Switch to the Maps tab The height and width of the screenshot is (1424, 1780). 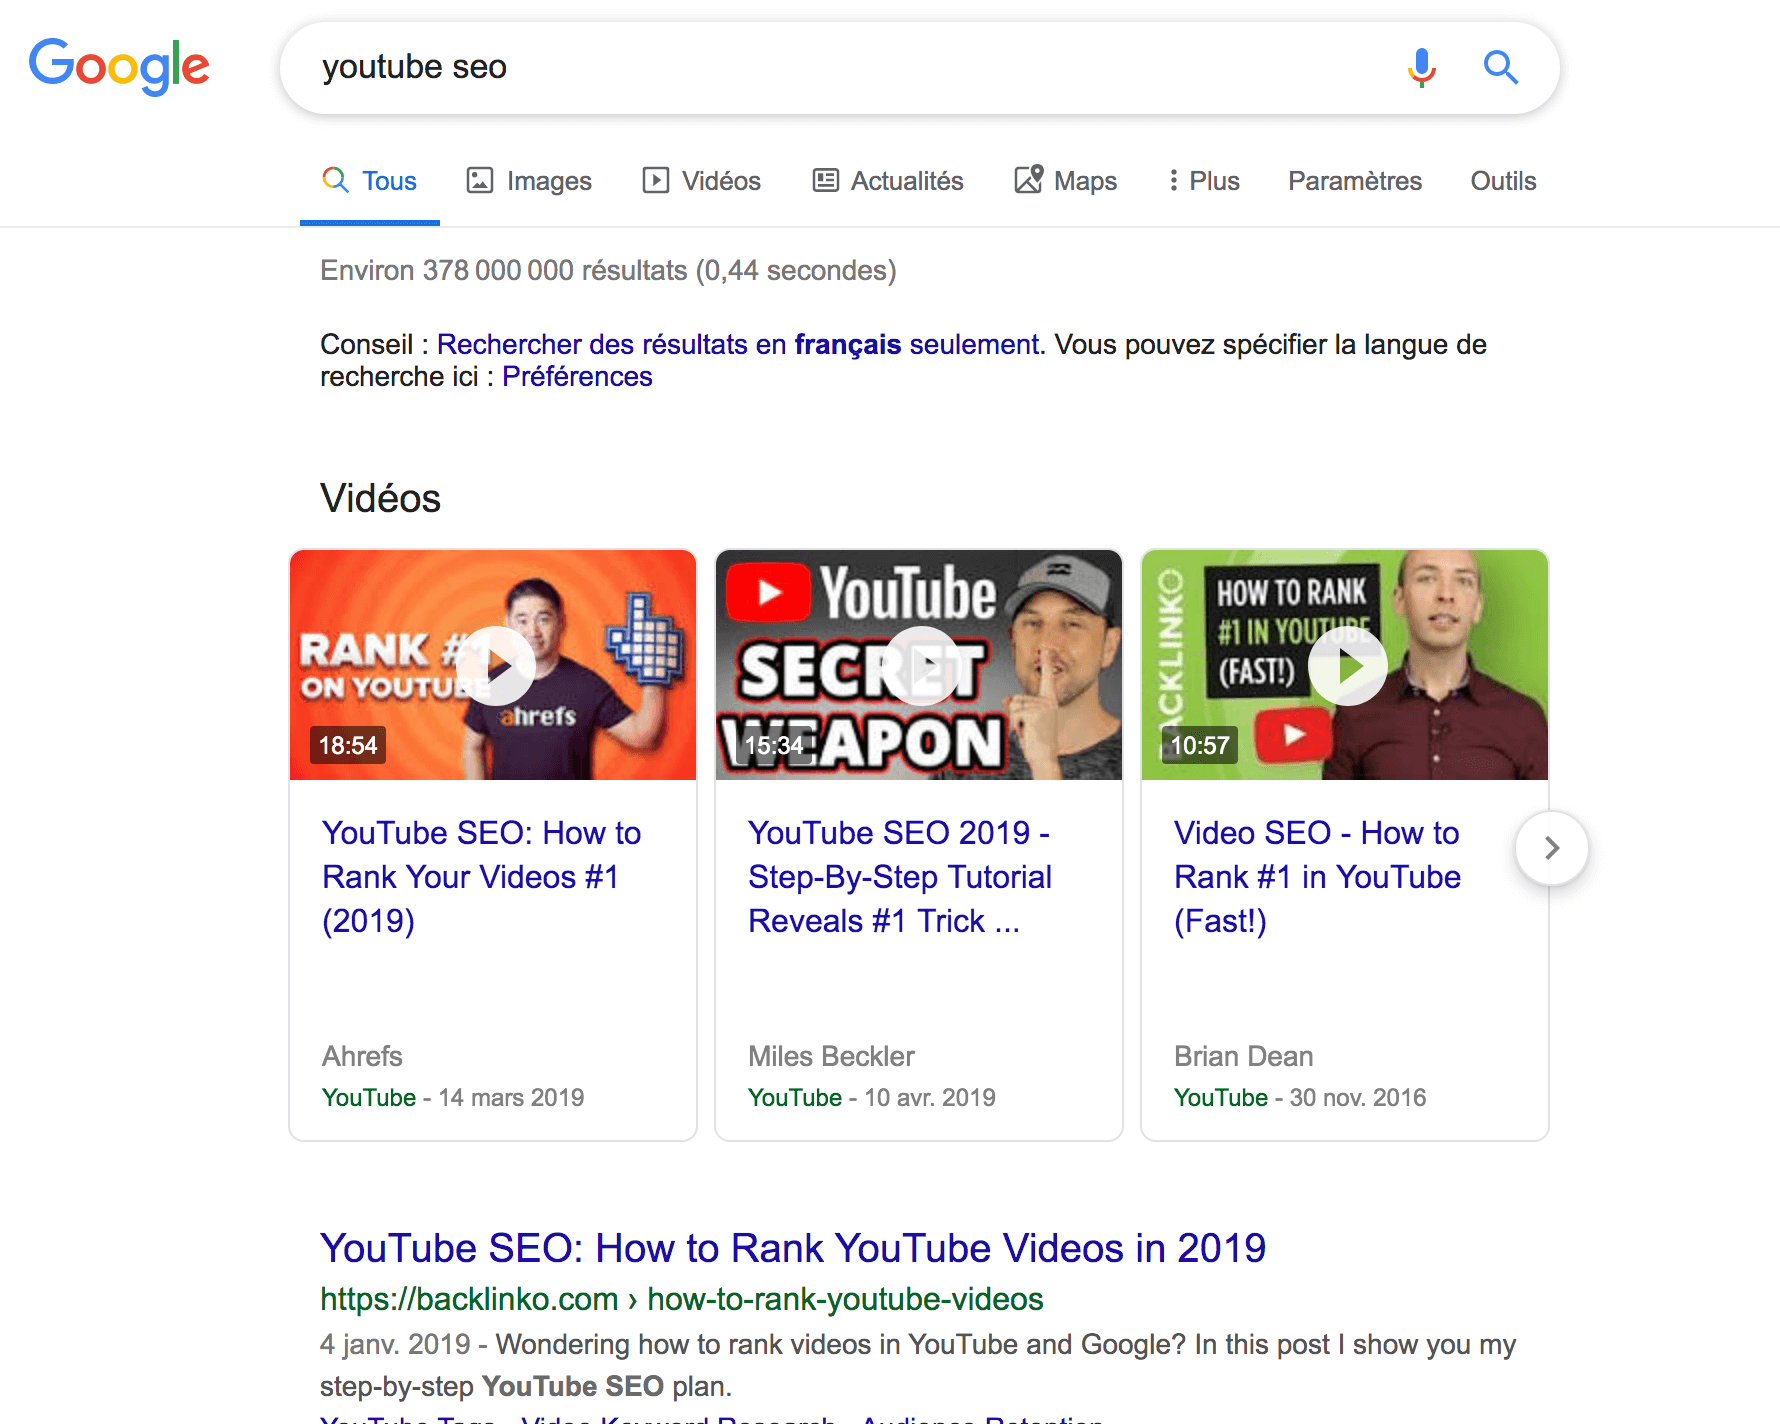click(x=1066, y=181)
